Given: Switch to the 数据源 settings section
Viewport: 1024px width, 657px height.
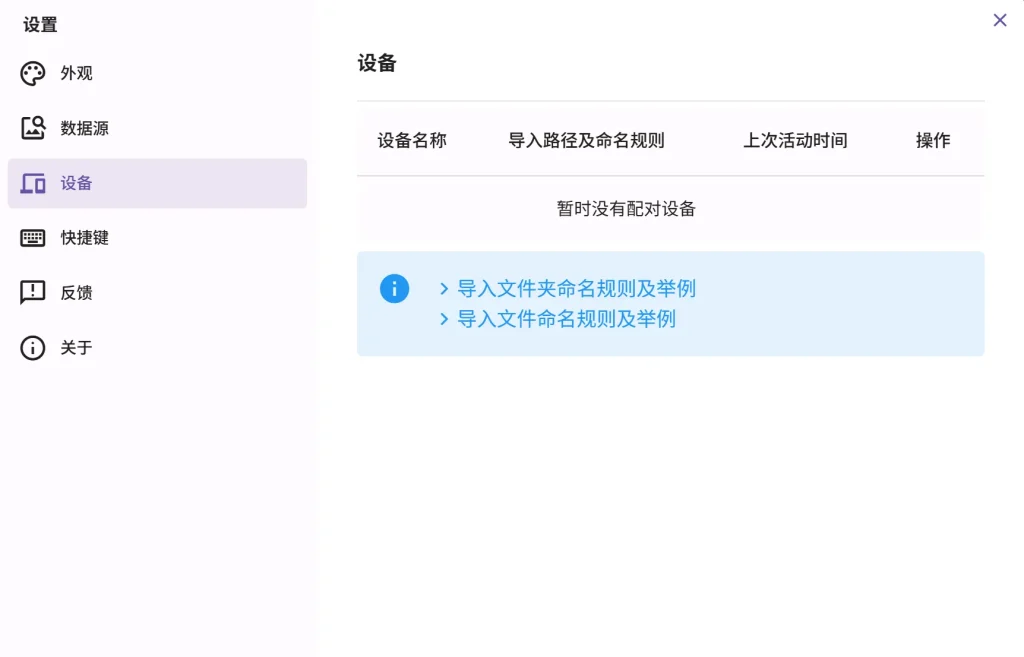Looking at the screenshot, I should coord(85,128).
